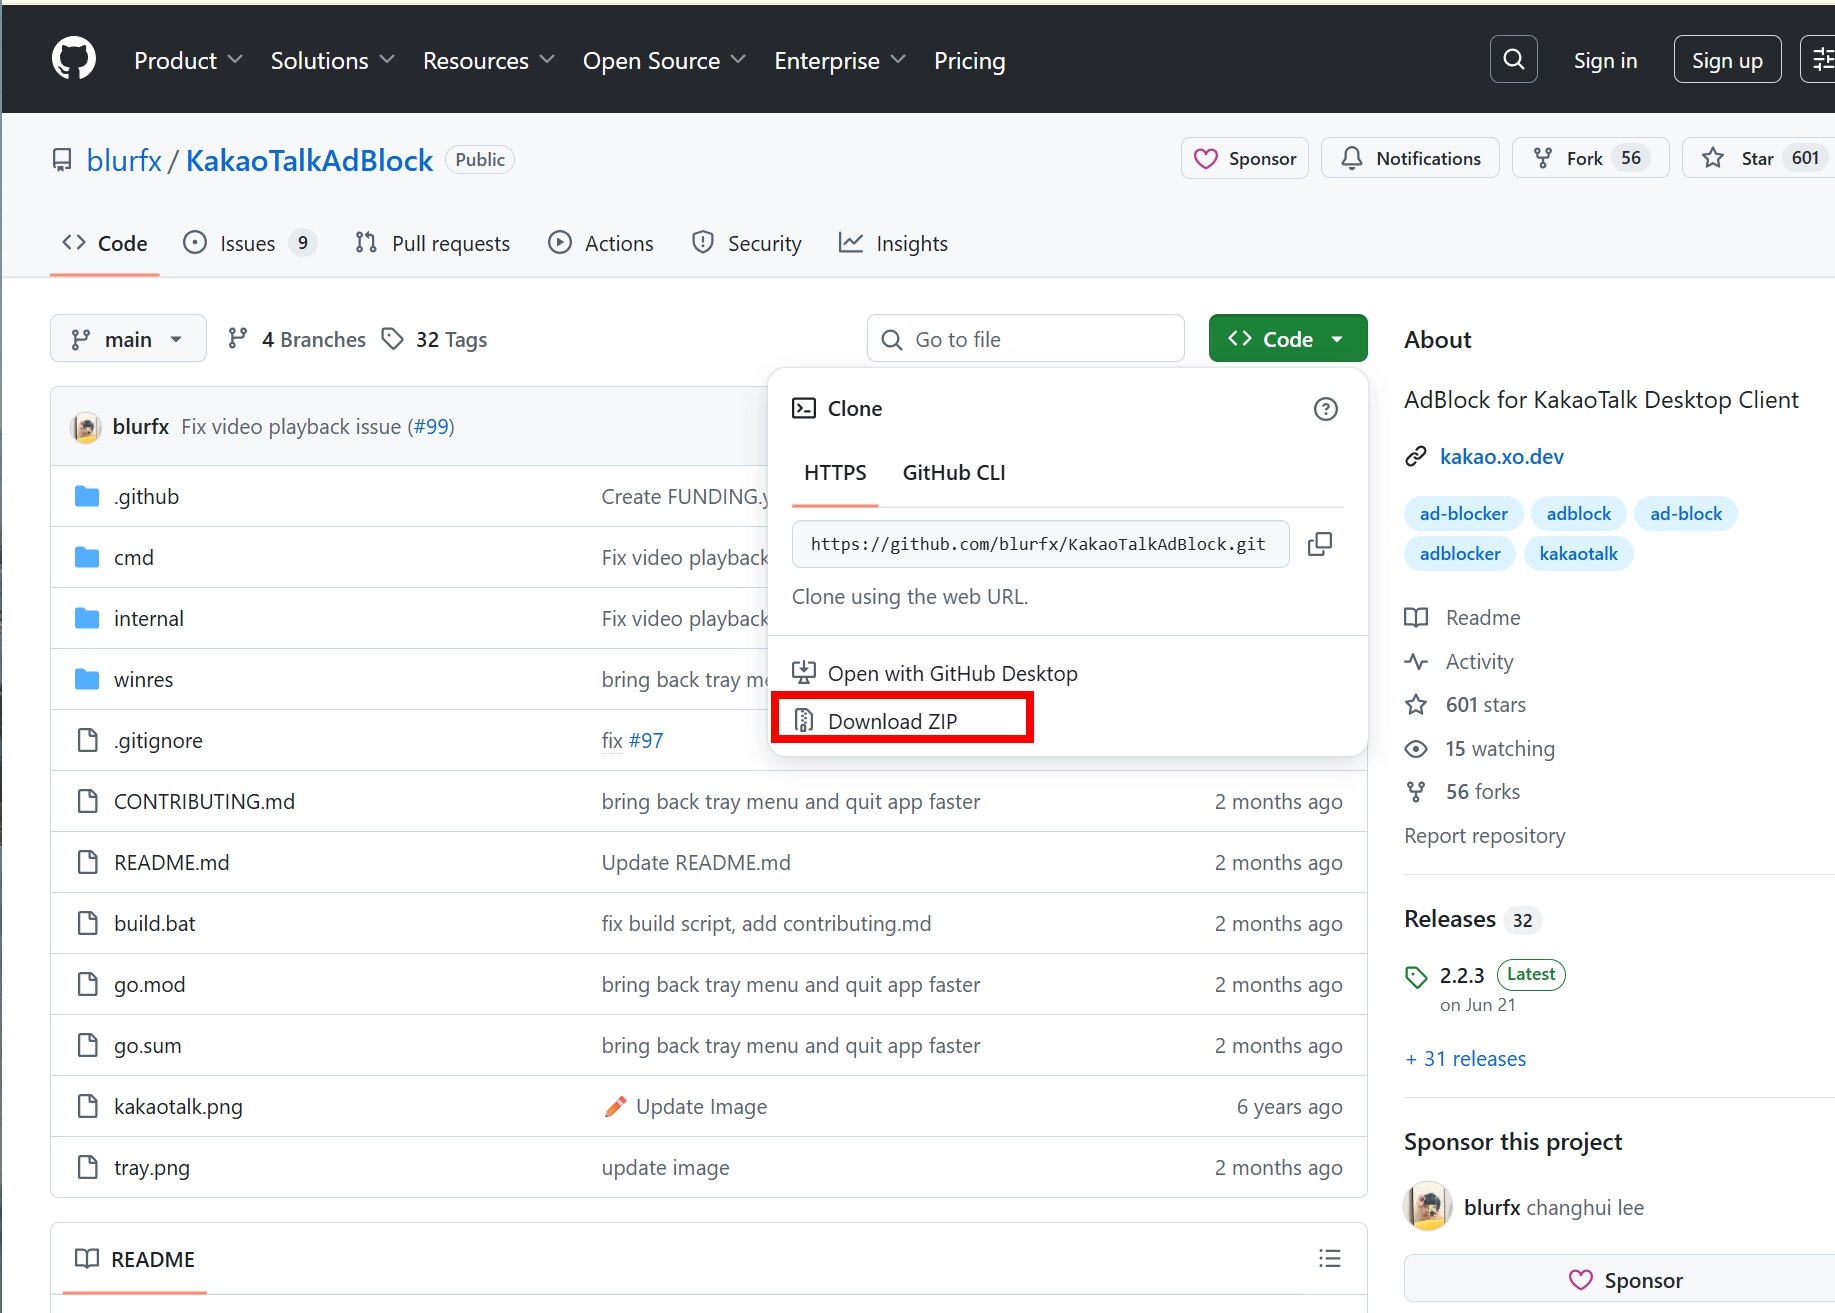Open go.mod file
1835x1313 pixels.
149,984
